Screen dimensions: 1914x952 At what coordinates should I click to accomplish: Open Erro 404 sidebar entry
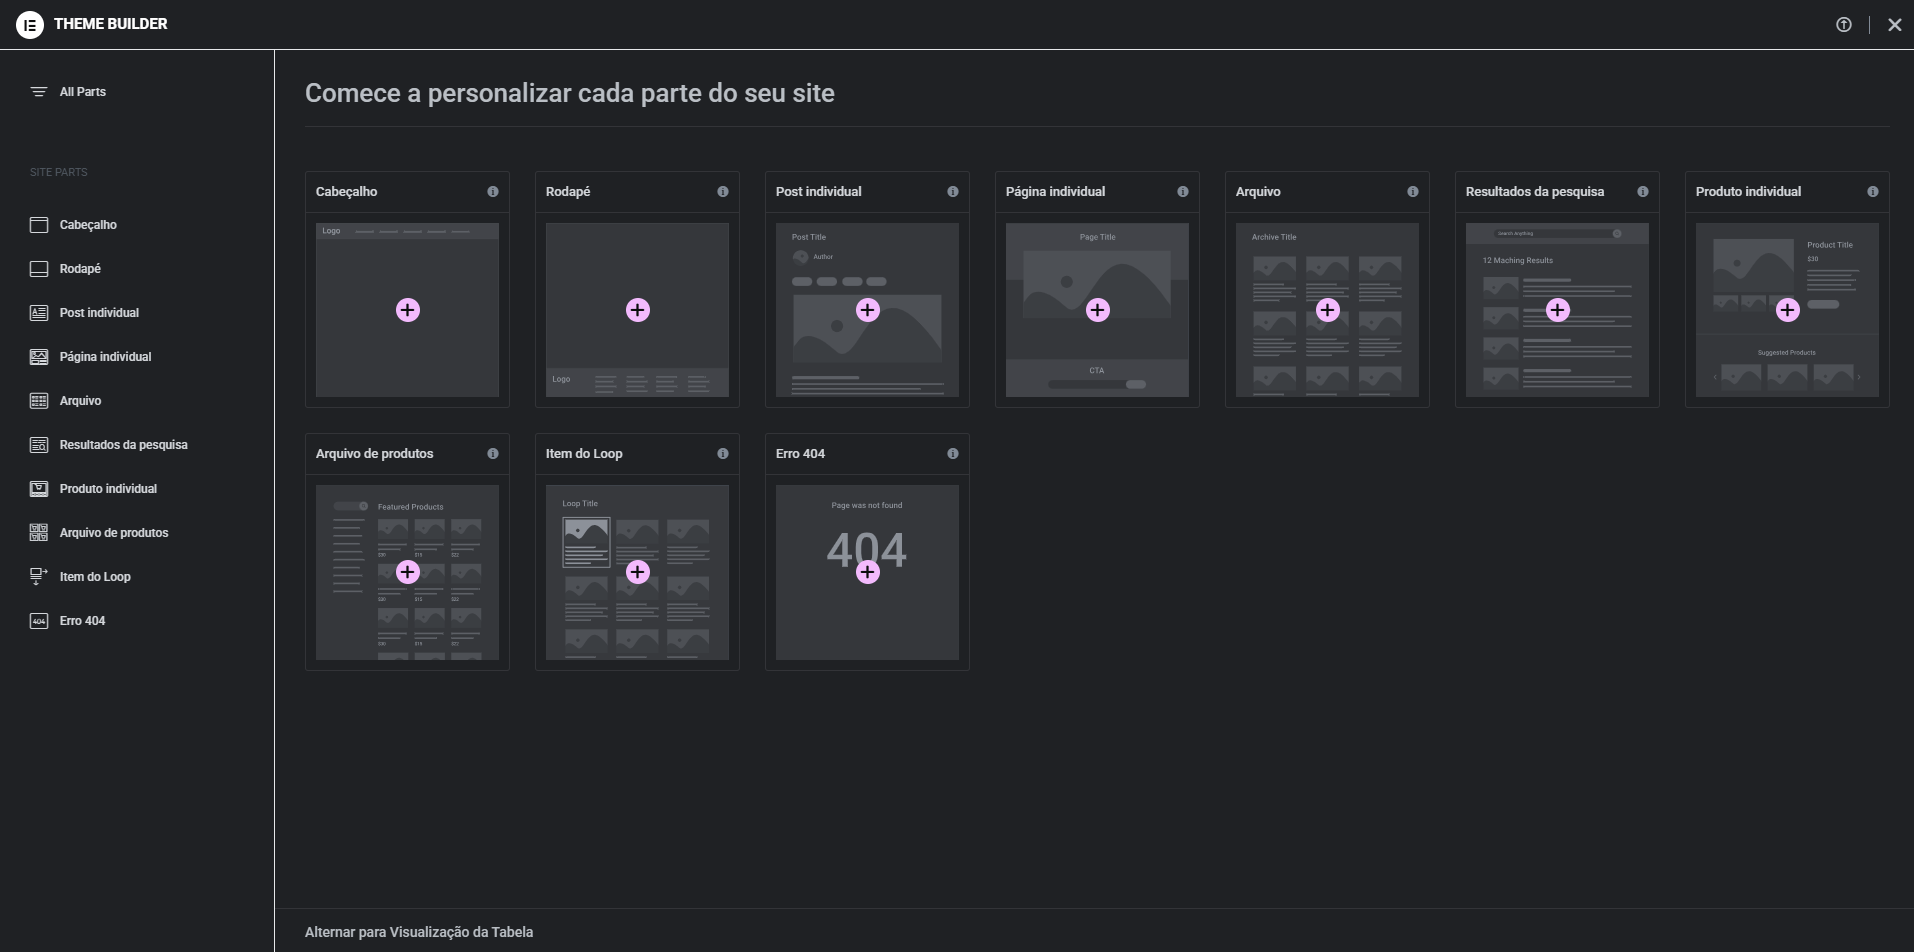pos(82,621)
